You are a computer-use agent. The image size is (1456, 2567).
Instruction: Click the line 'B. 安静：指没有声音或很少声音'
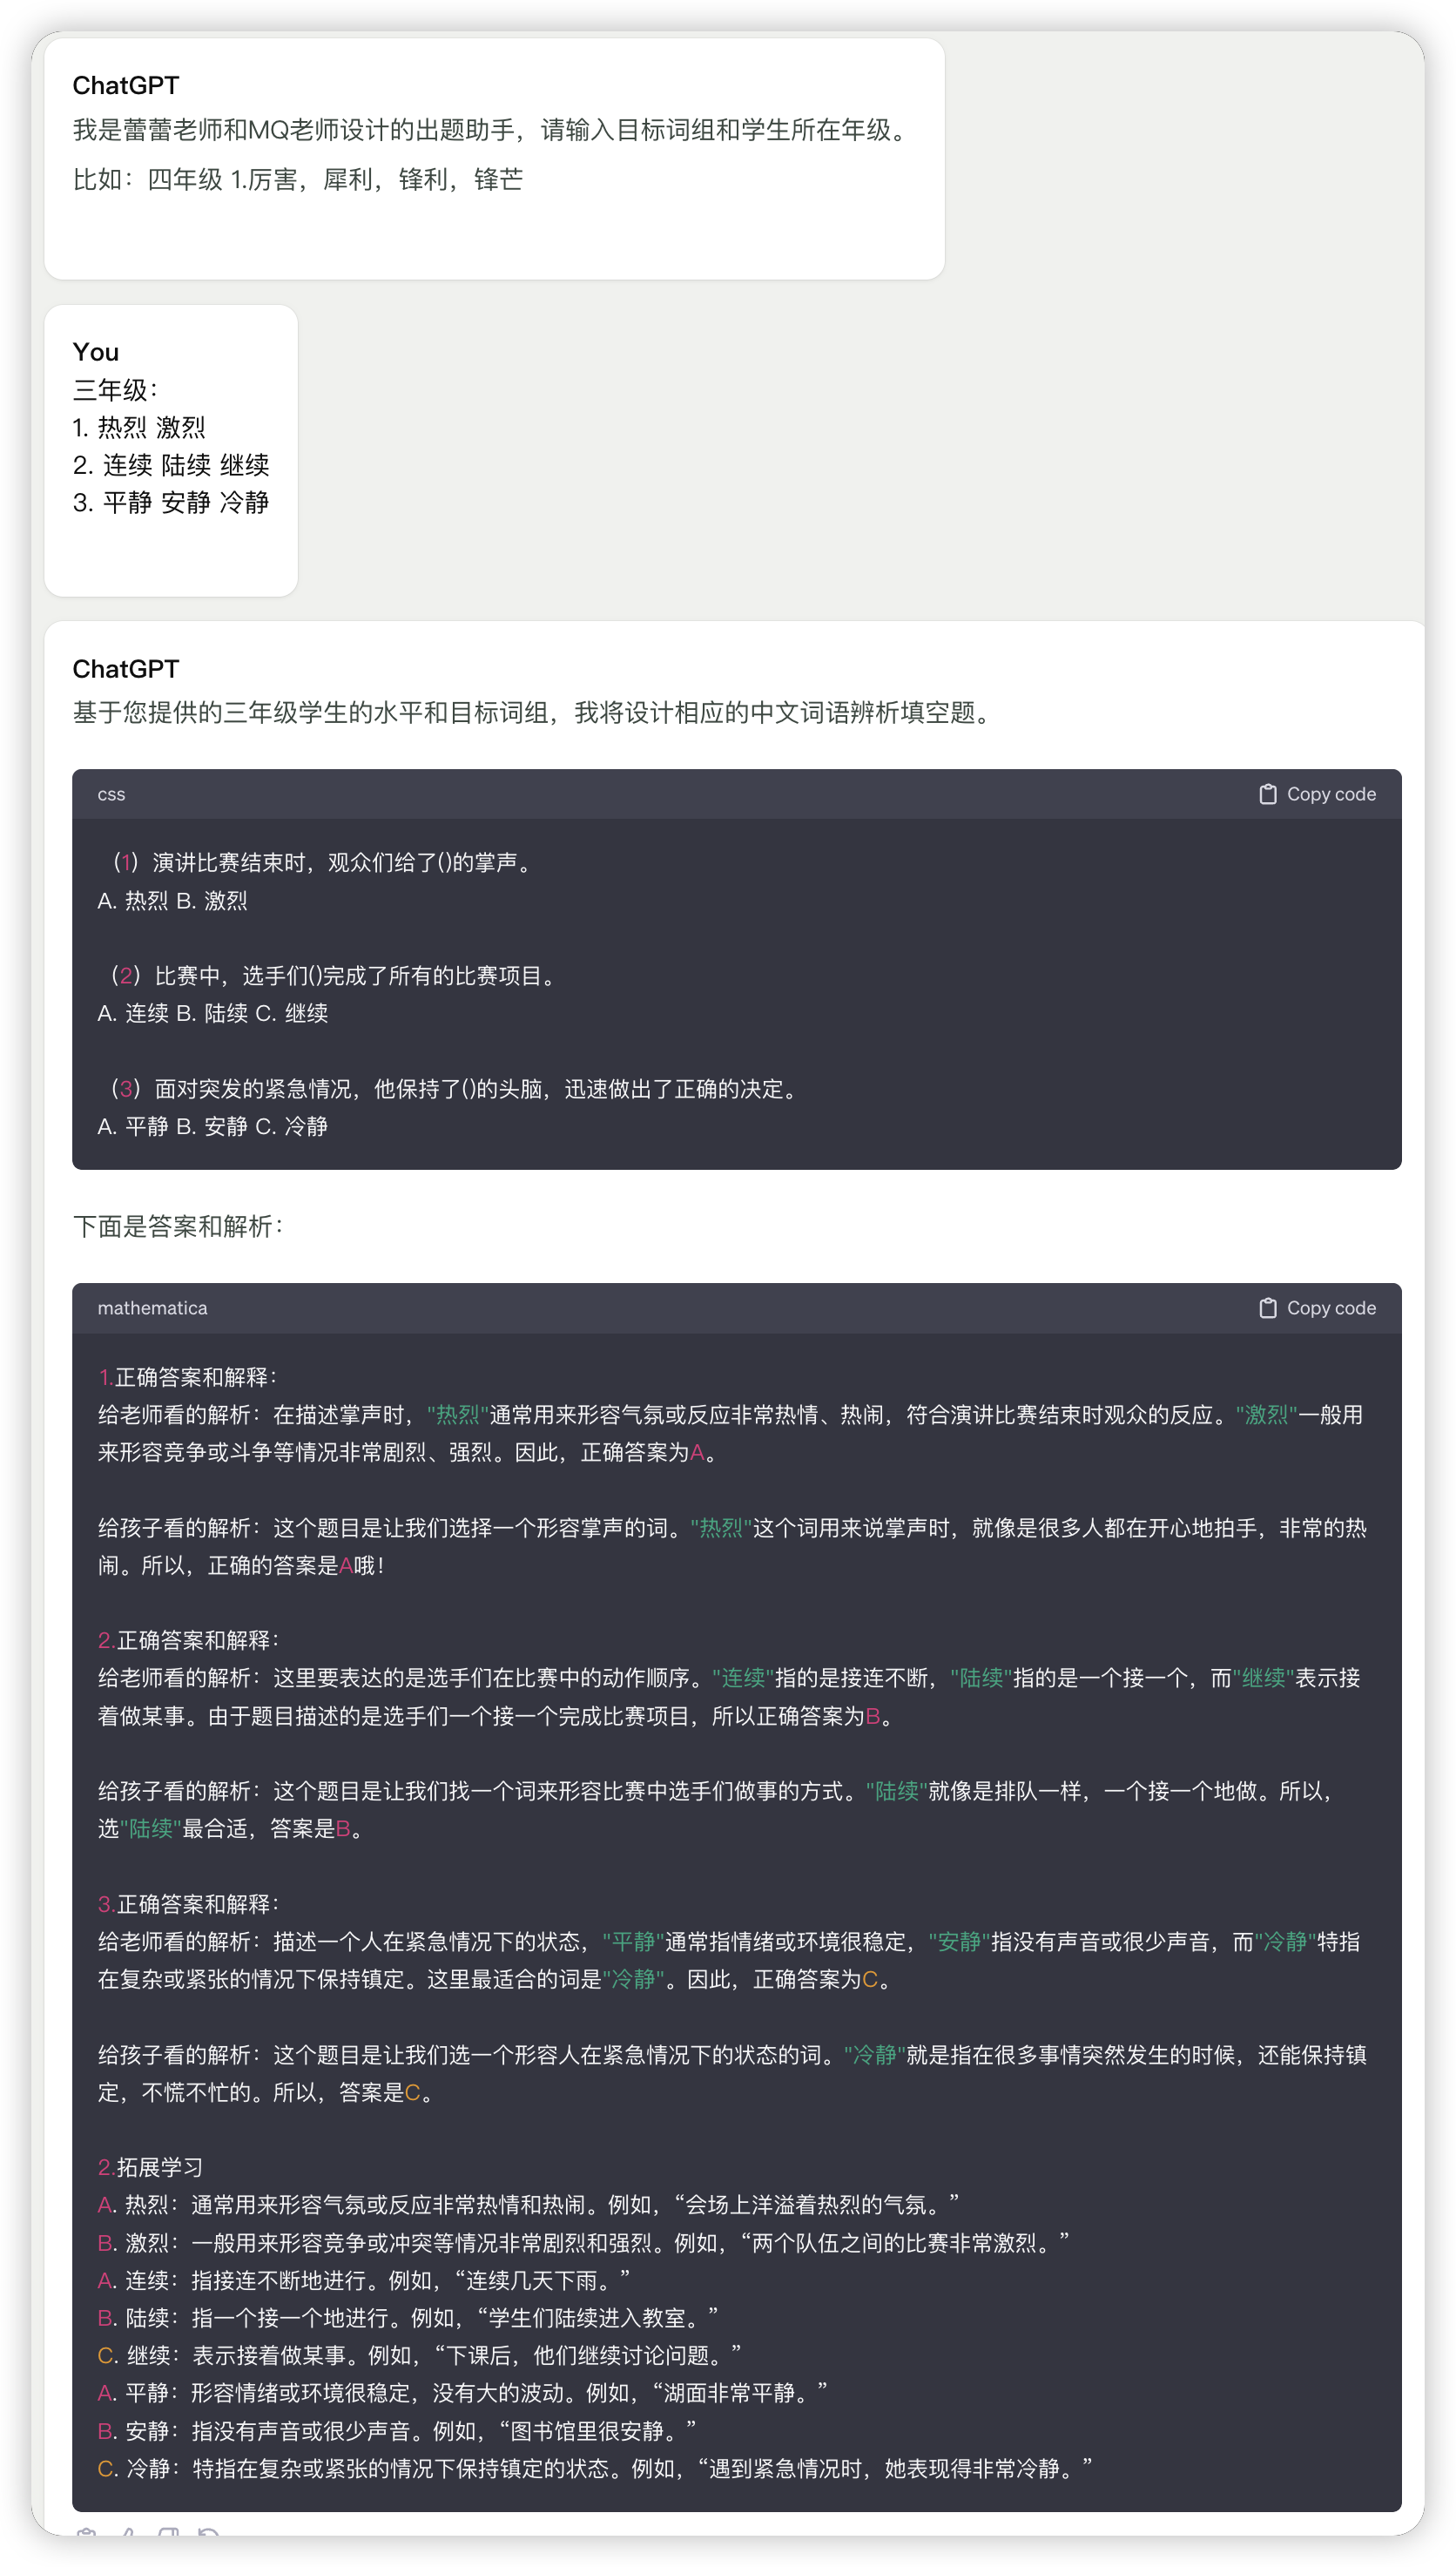tap(397, 2430)
